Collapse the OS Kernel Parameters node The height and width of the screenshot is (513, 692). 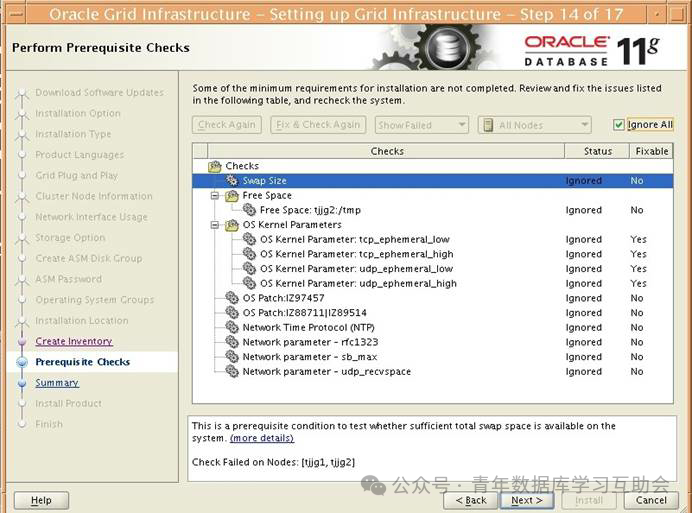[x=214, y=225]
